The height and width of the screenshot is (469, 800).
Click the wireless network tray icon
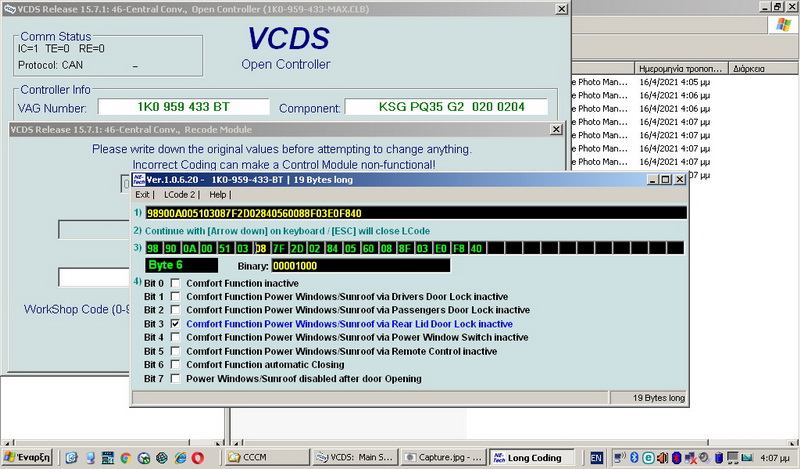pos(620,457)
